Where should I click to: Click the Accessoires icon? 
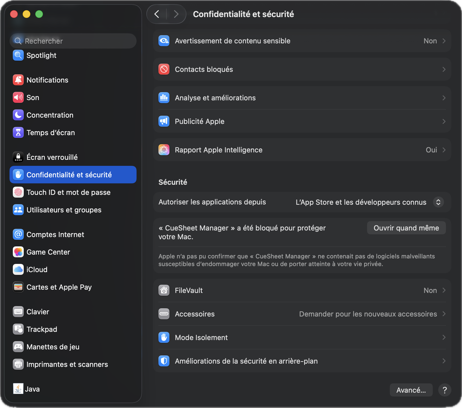click(164, 314)
